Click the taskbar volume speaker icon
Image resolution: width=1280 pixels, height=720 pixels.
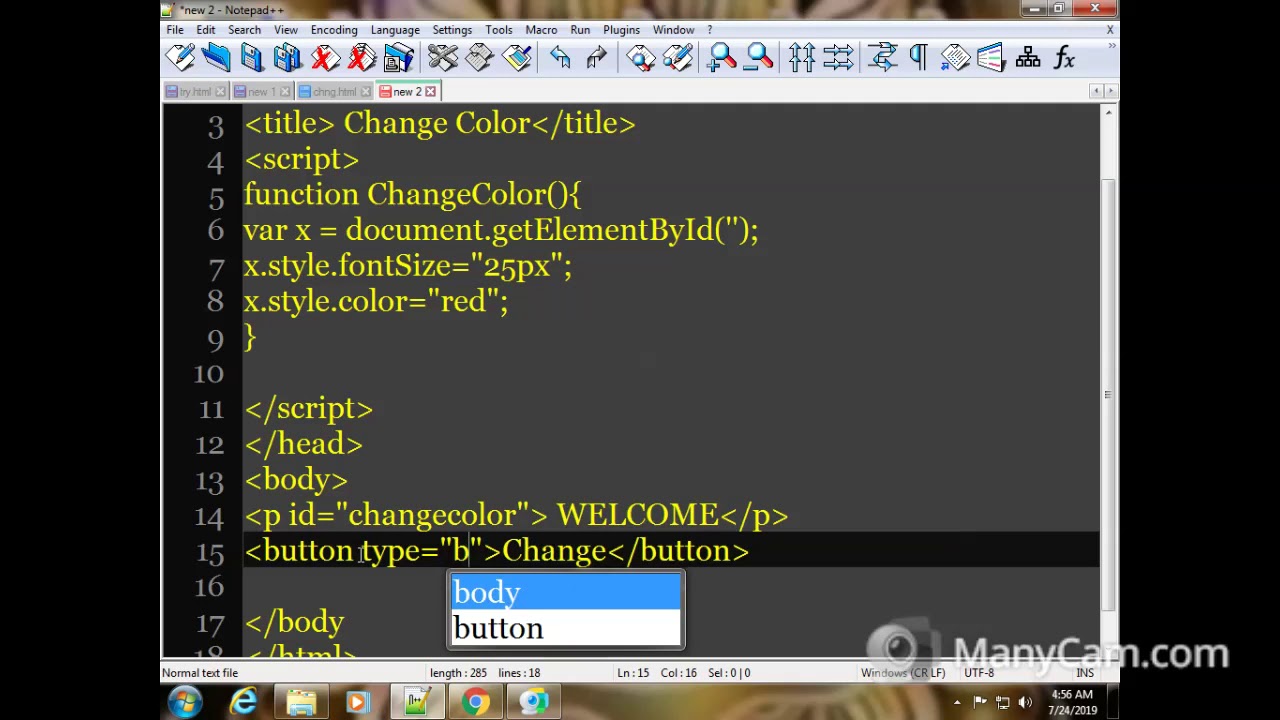[x=1025, y=702]
